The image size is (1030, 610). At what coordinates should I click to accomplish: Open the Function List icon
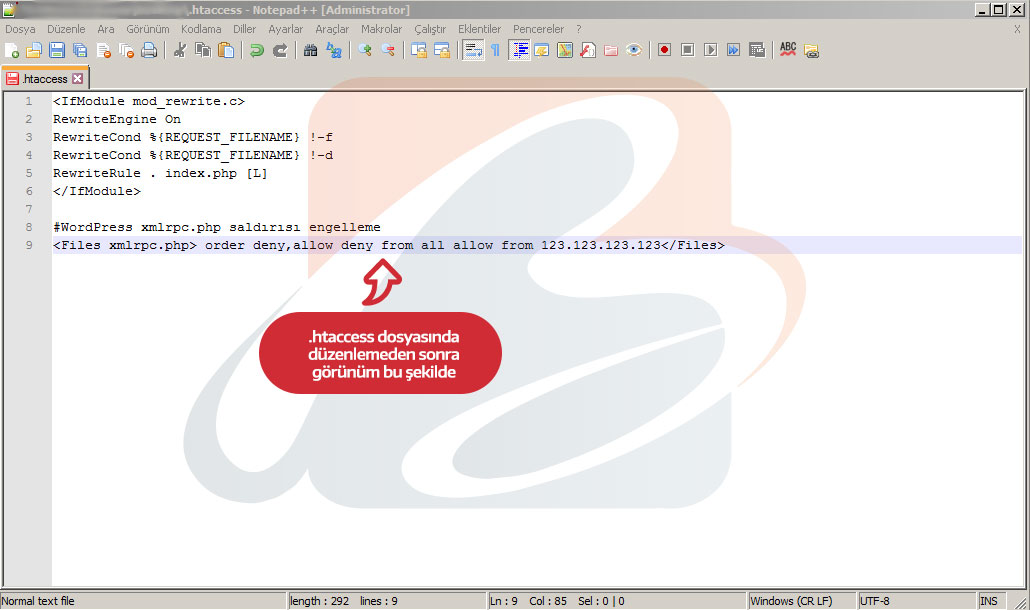[x=588, y=51]
